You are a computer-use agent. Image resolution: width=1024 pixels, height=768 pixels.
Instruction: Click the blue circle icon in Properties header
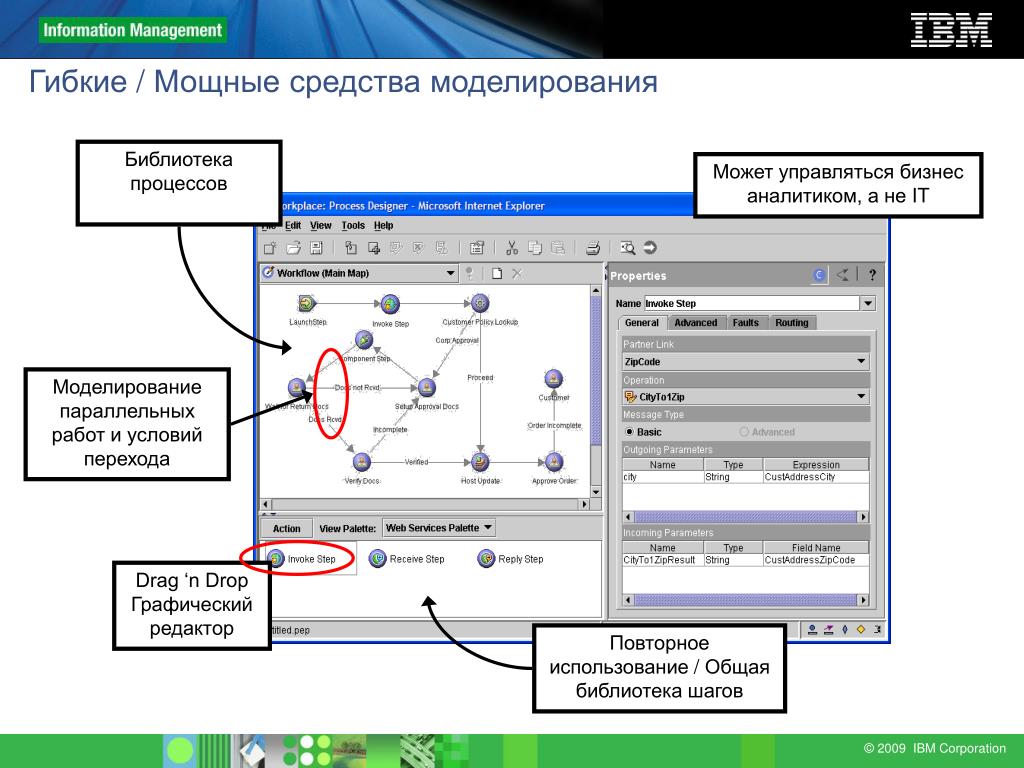(819, 275)
